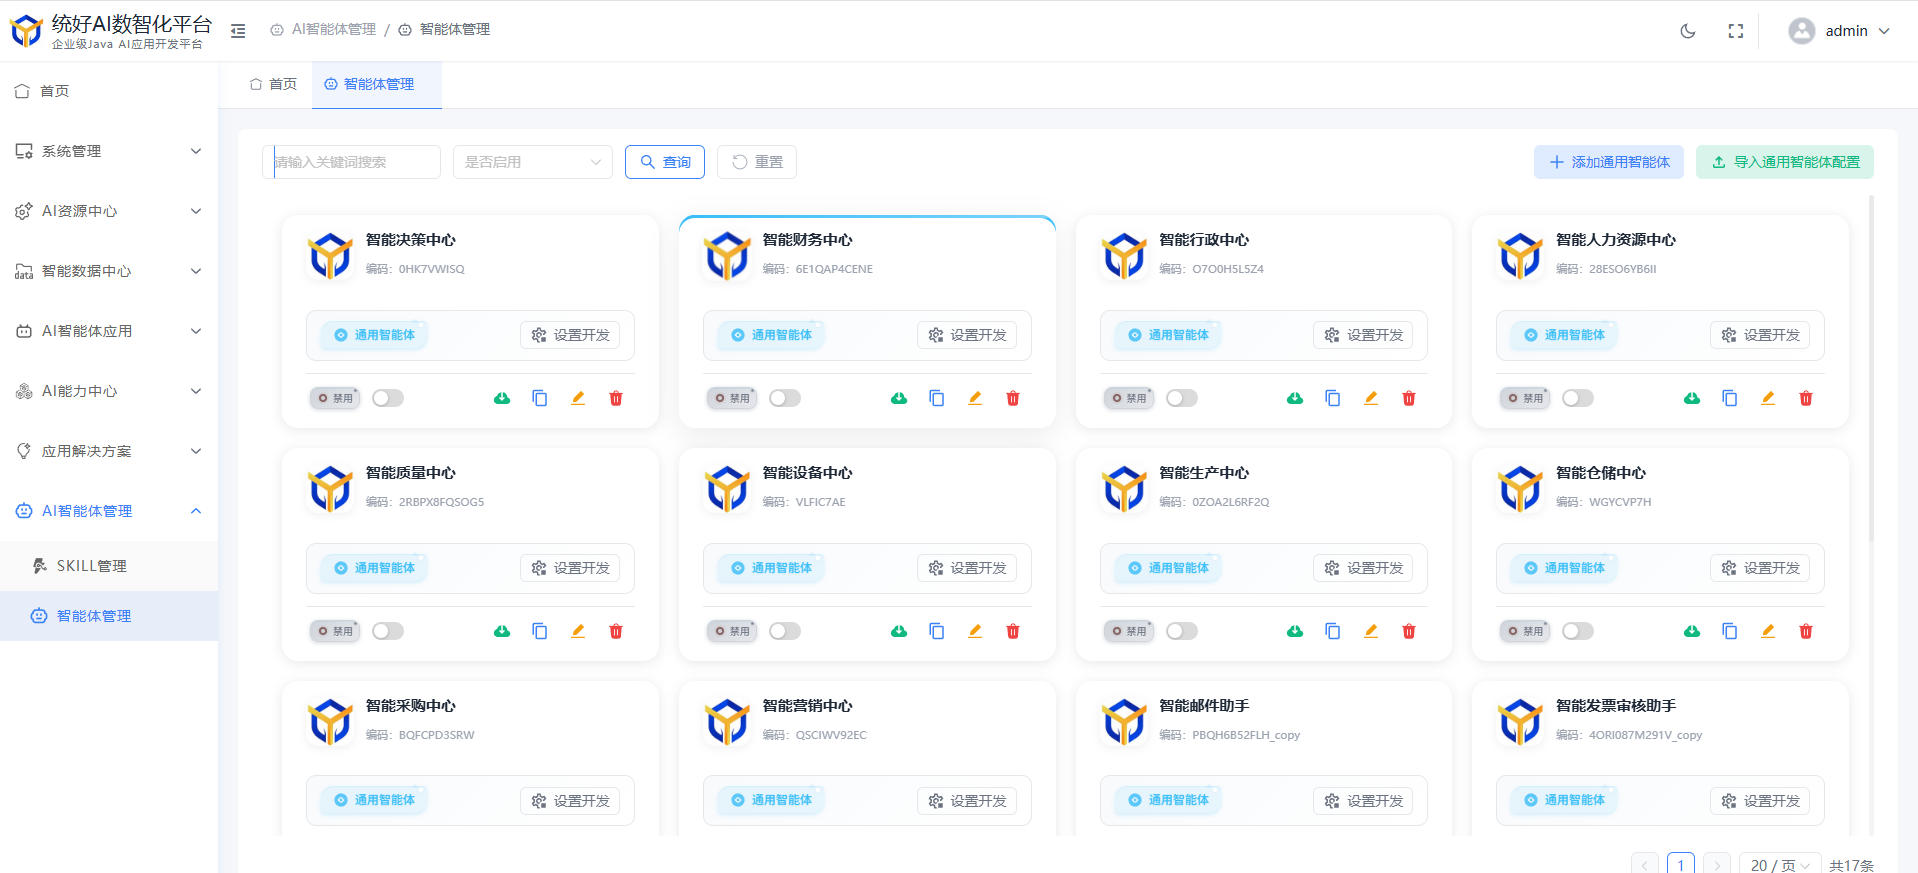Image resolution: width=1918 pixels, height=873 pixels.
Task: Copy the 智能财务中心 agent
Action: point(937,398)
